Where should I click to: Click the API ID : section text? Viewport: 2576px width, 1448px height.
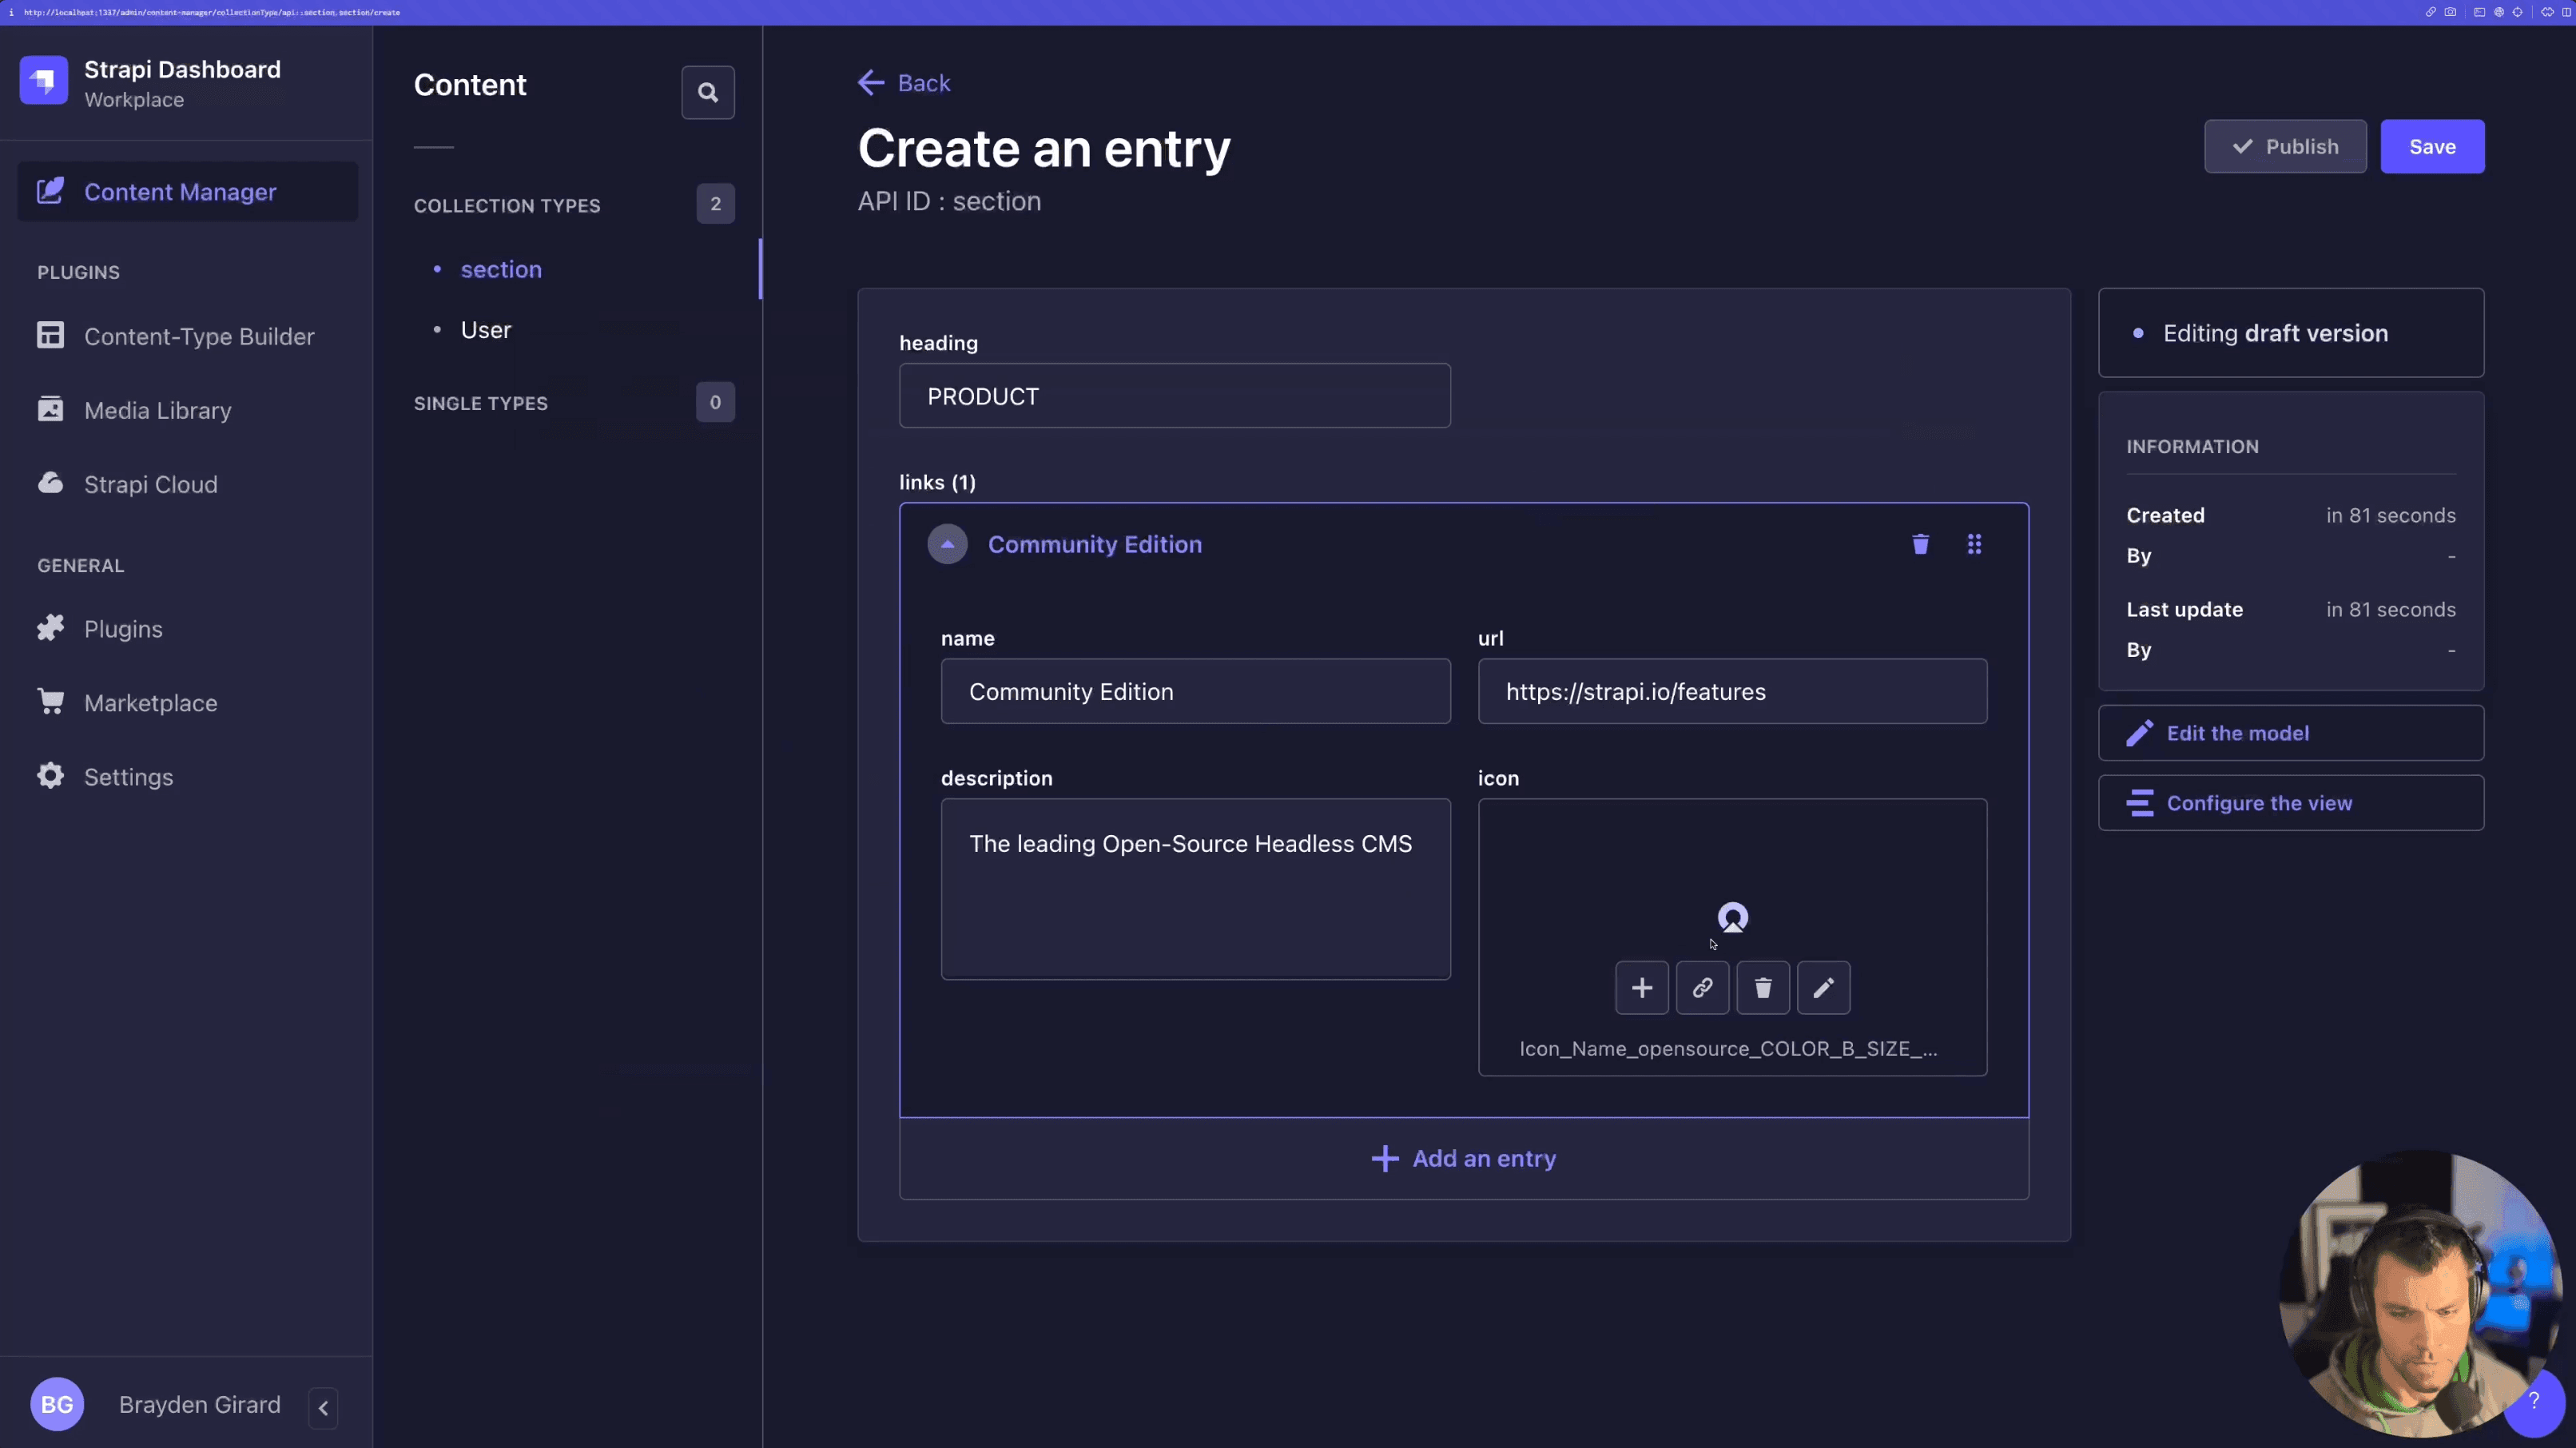click(949, 201)
